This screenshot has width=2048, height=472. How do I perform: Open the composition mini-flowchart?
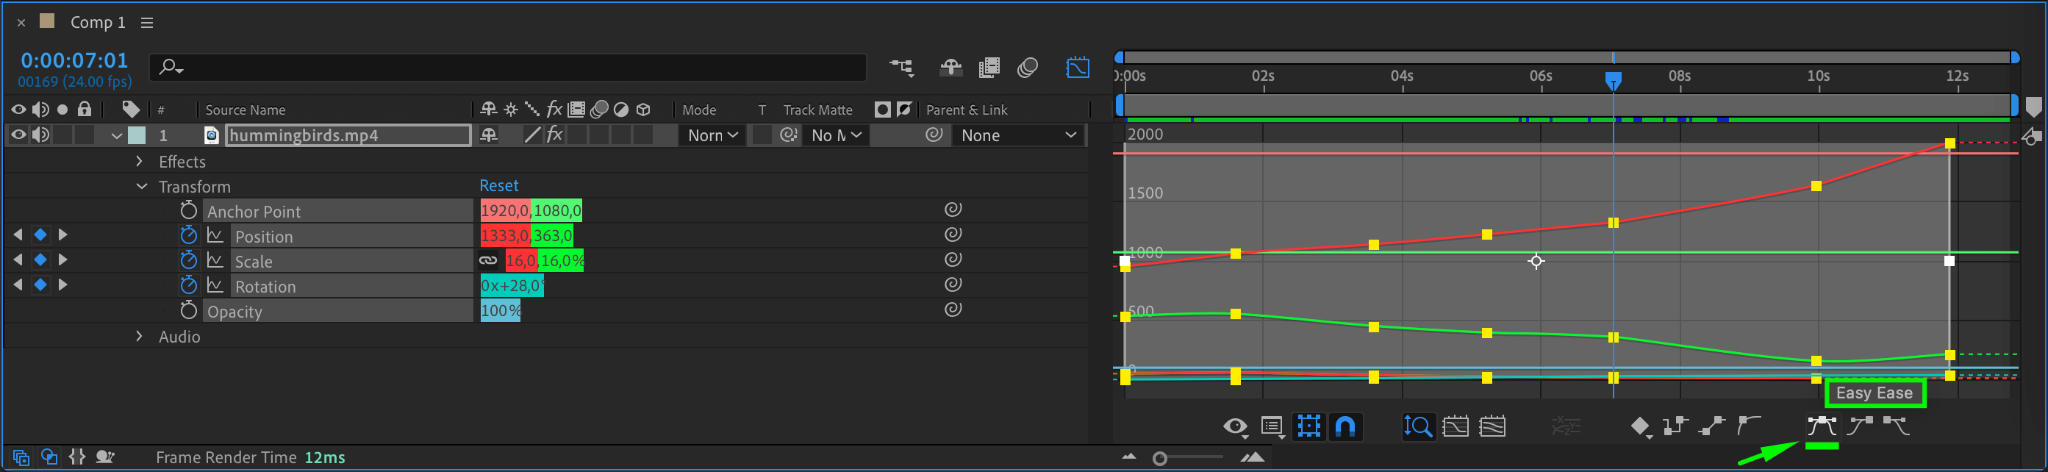coord(901,68)
